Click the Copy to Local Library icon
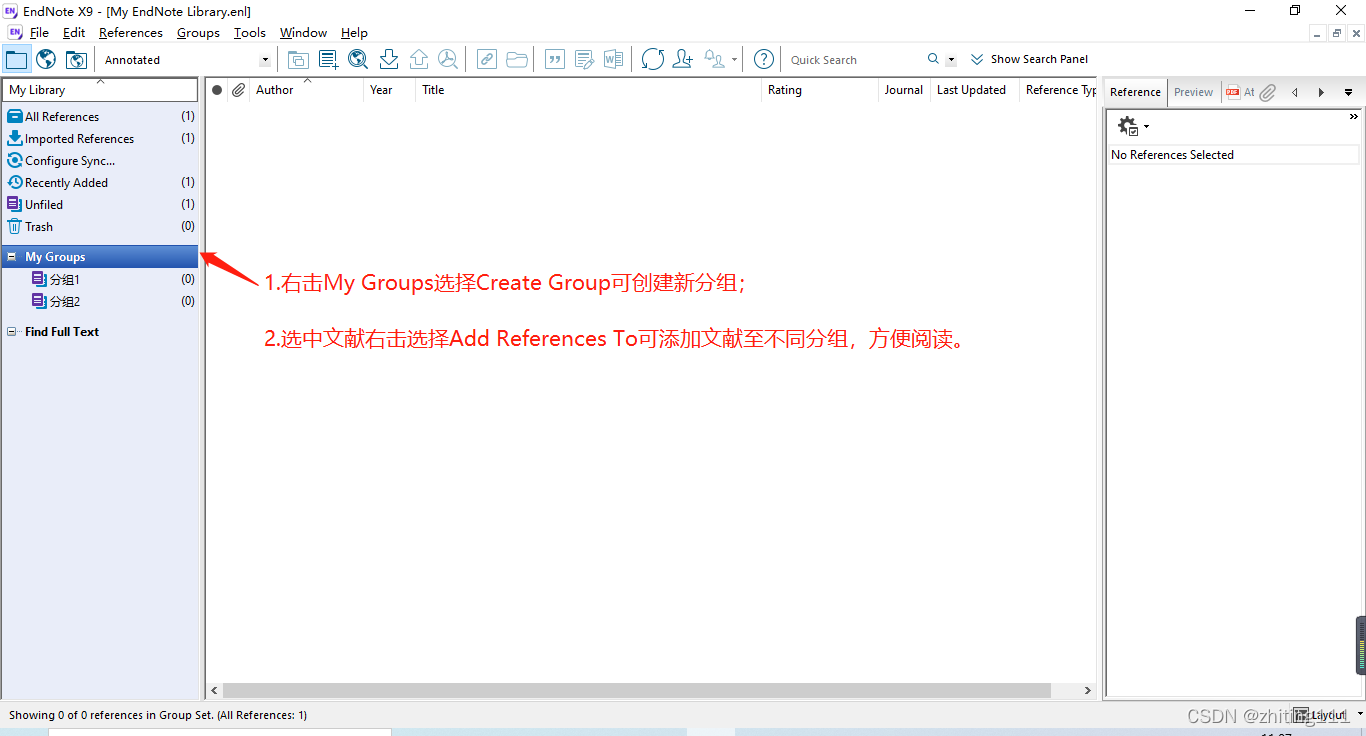The height and width of the screenshot is (736, 1366). (x=298, y=59)
